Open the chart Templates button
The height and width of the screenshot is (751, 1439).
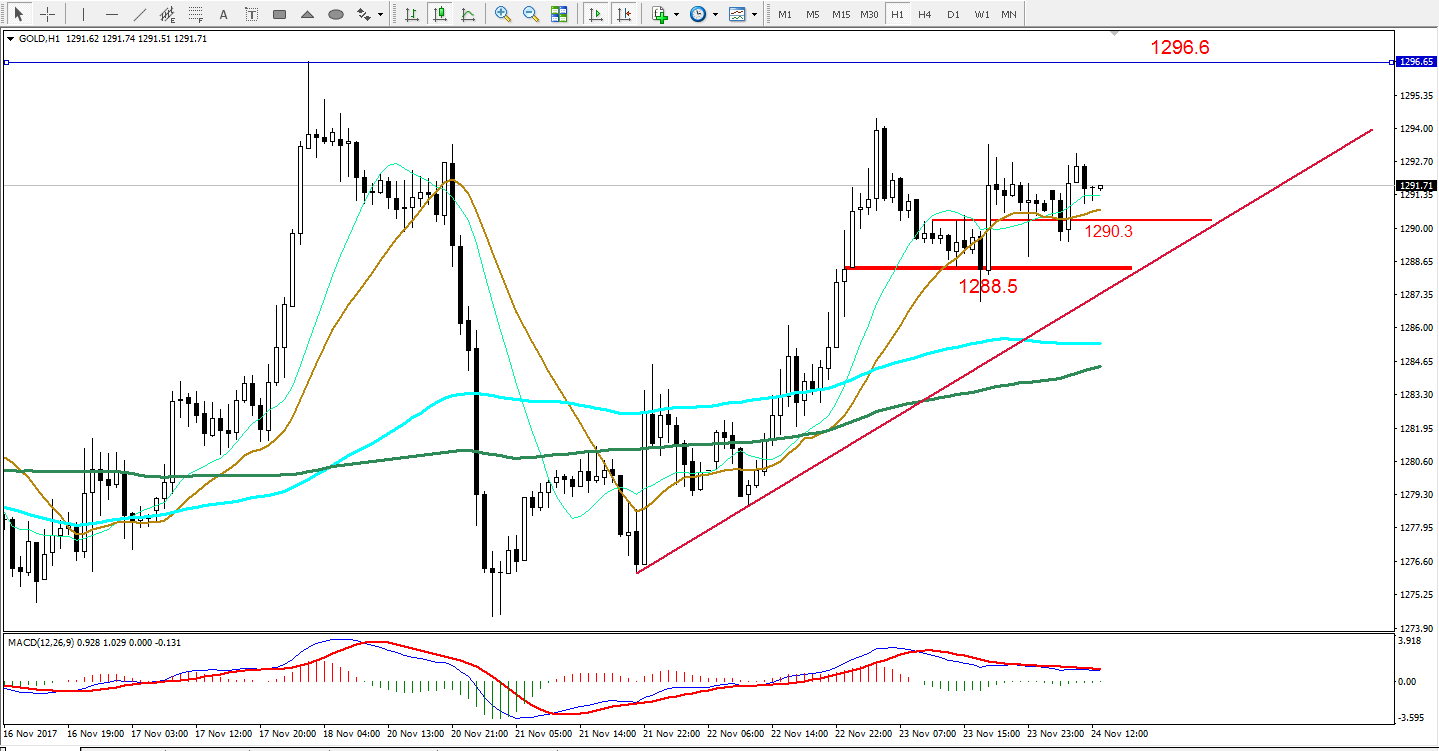pyautogui.click(x=737, y=15)
